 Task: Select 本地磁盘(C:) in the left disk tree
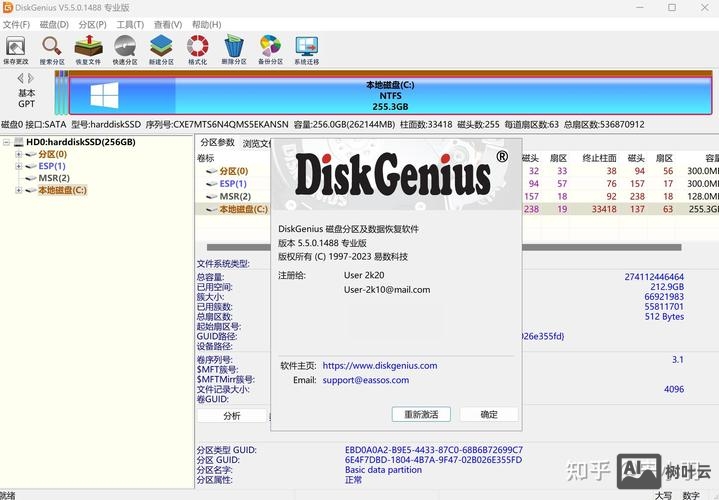62,190
